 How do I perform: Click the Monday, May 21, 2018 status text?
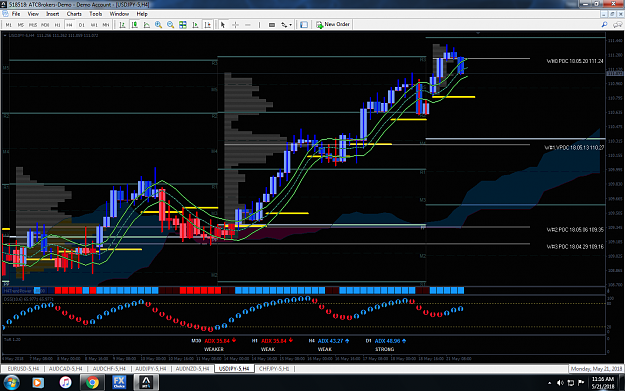[x=596, y=369]
